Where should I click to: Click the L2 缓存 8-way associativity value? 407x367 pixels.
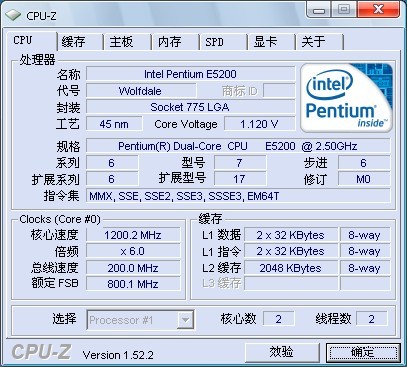[x=365, y=268]
